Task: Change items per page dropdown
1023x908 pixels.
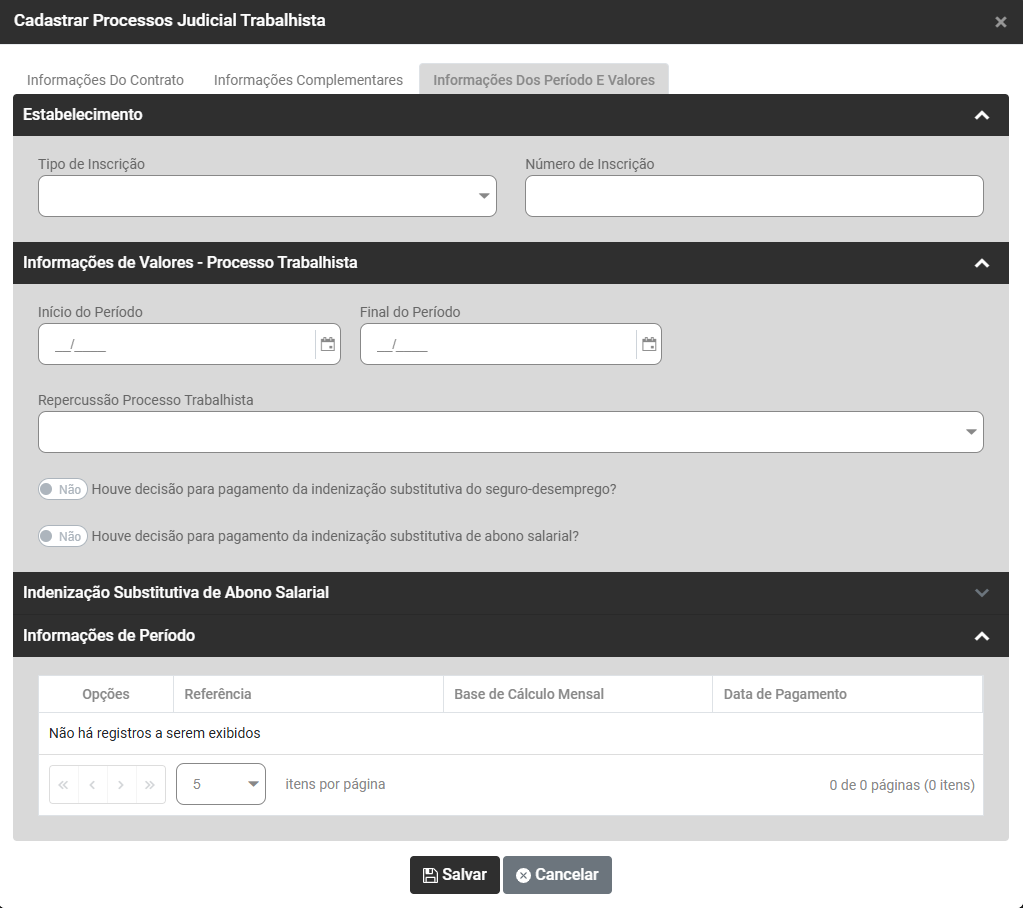Action: 220,784
